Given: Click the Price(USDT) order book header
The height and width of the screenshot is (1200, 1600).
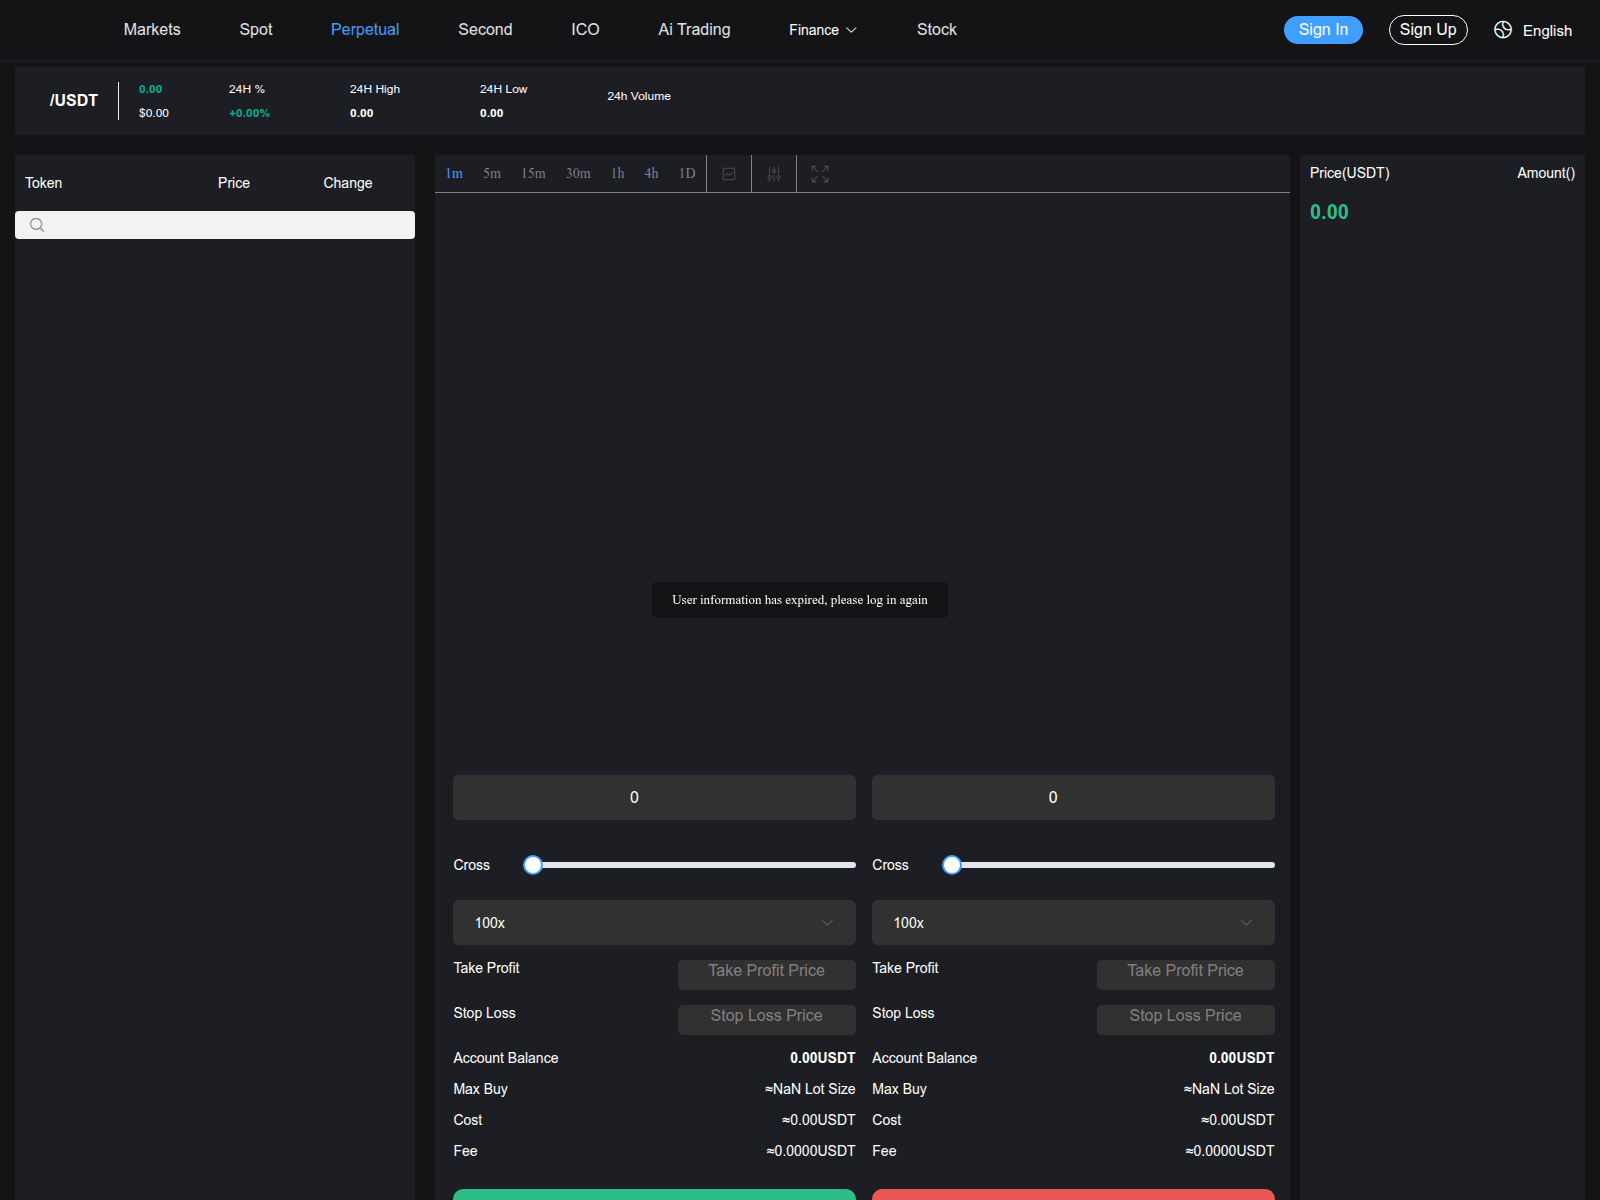Looking at the screenshot, I should click(x=1350, y=173).
